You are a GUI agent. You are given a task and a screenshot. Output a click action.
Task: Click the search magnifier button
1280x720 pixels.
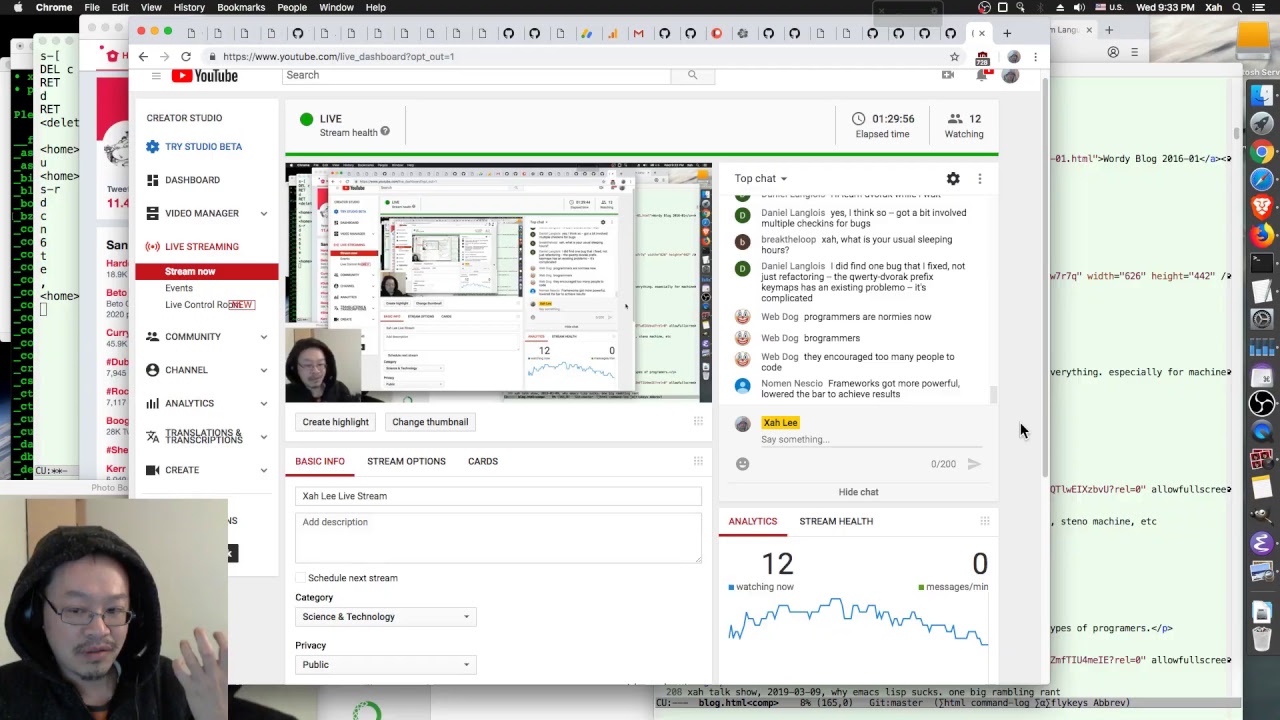coord(692,75)
